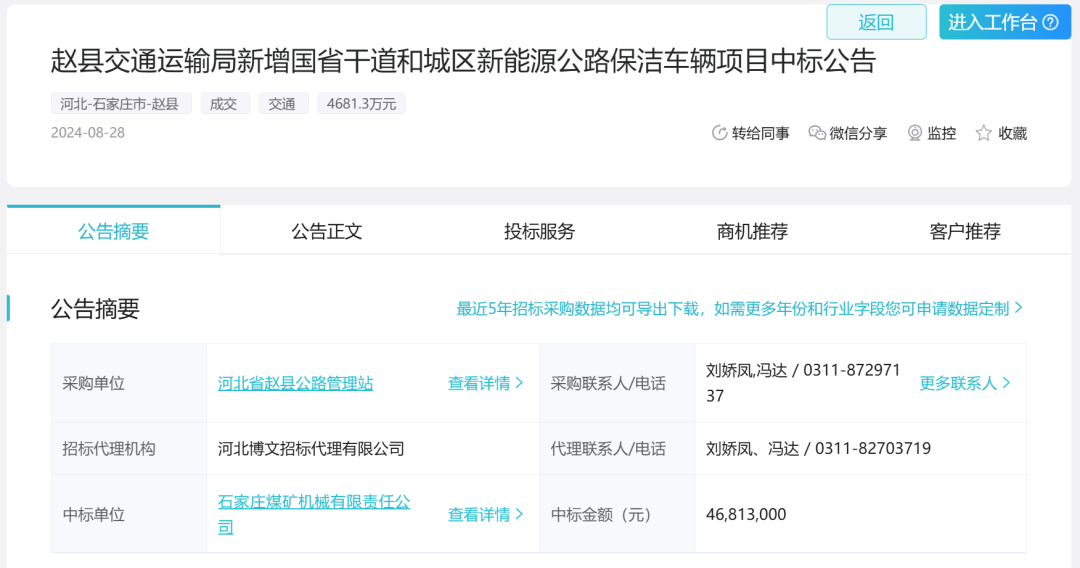Screen dimensions: 1080x568
Task: Click 河北博文招标代理有限公司 cell
Action: coord(373,449)
